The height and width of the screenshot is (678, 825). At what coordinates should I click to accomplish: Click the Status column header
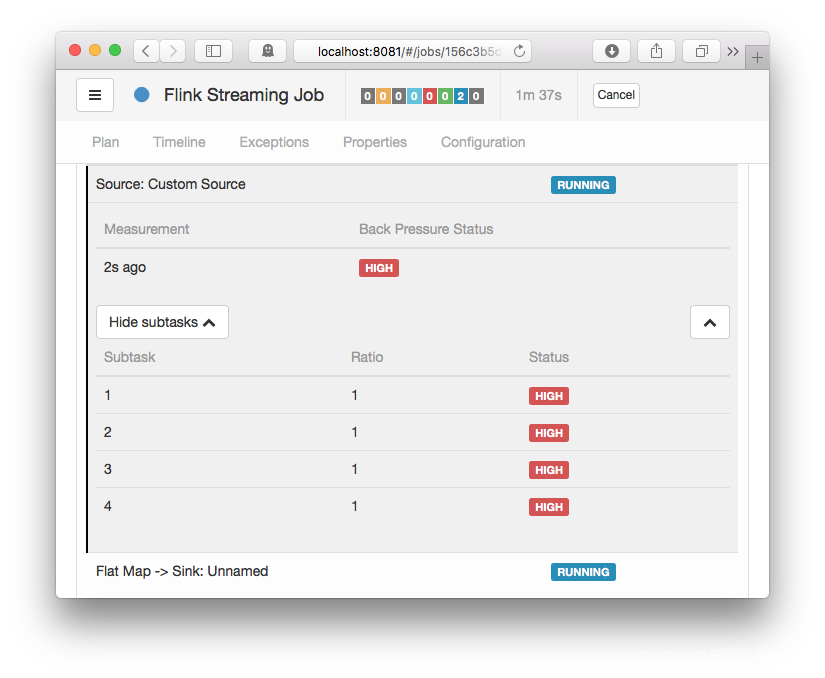click(x=549, y=357)
